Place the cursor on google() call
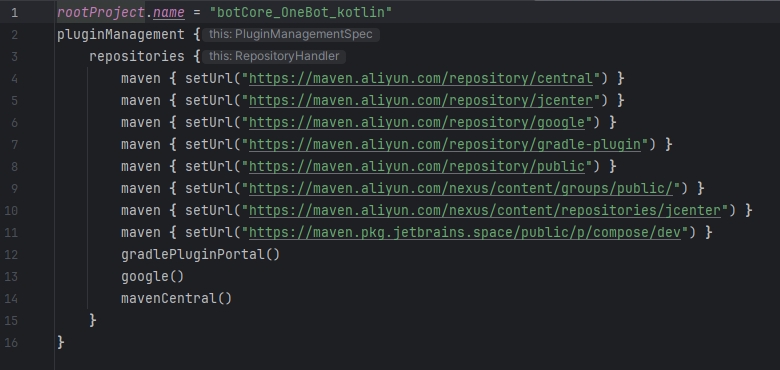Screen dimensions: 780x370 point(153,277)
